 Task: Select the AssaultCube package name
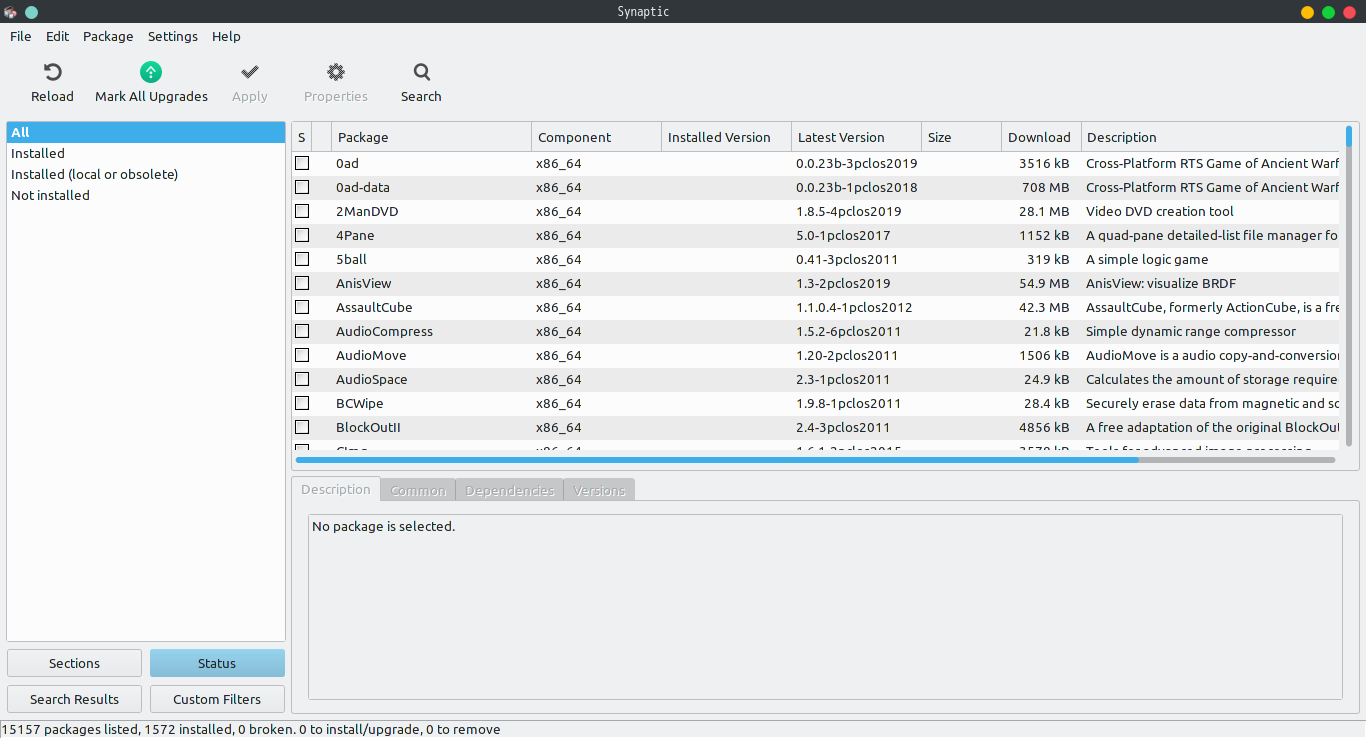[x=374, y=307]
